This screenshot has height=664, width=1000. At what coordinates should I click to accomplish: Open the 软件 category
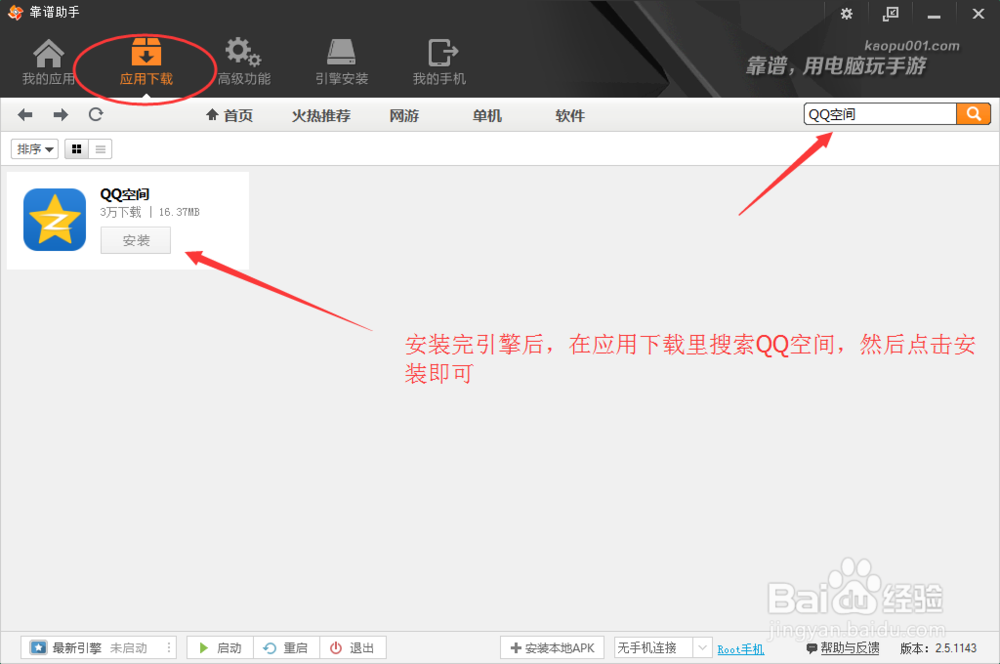point(570,115)
